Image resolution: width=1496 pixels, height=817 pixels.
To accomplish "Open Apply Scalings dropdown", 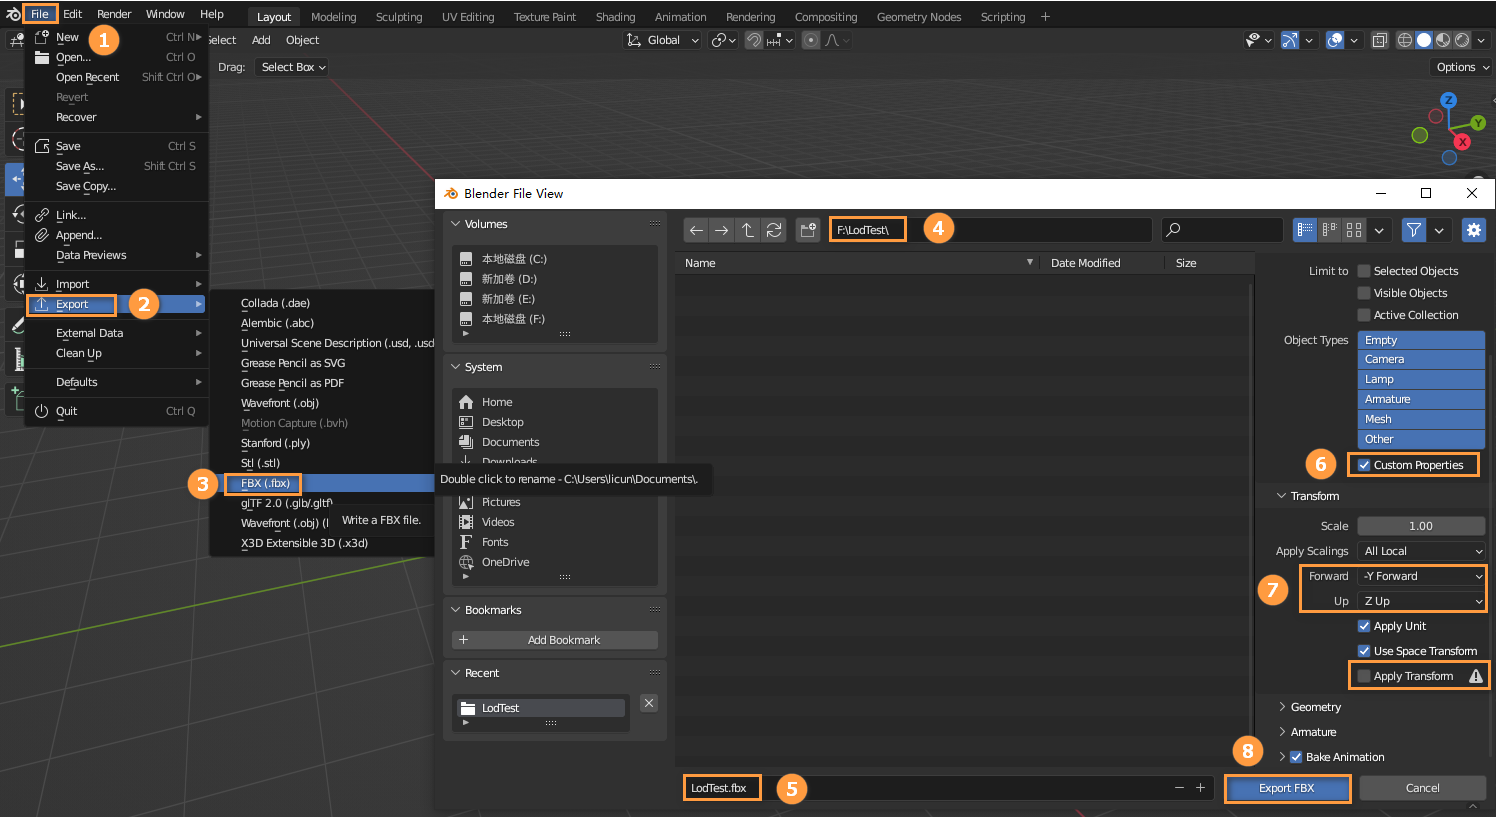I will pyautogui.click(x=1421, y=551).
